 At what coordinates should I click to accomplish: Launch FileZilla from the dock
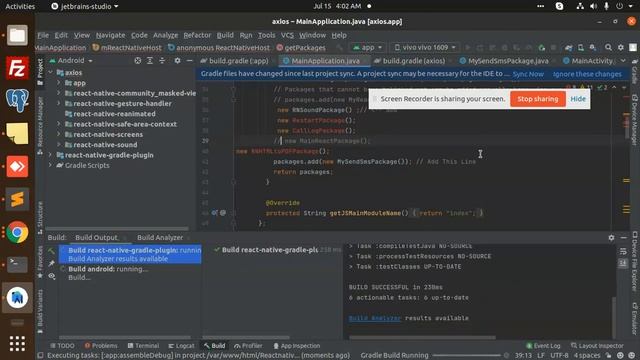[x=17, y=68]
